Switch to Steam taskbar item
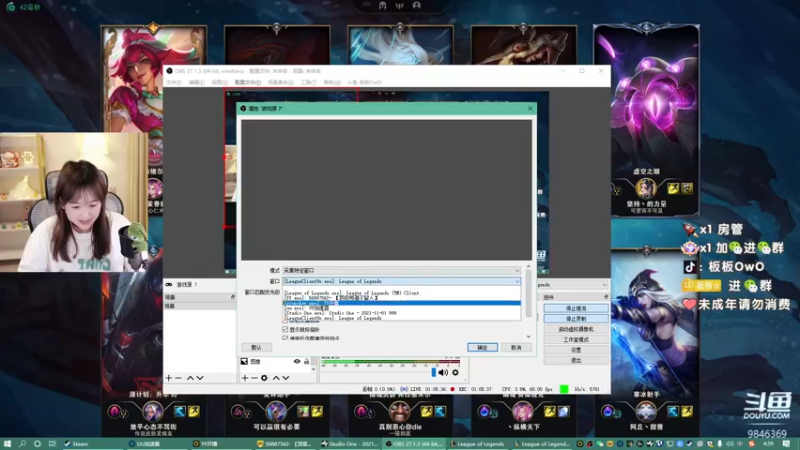 tap(93, 444)
